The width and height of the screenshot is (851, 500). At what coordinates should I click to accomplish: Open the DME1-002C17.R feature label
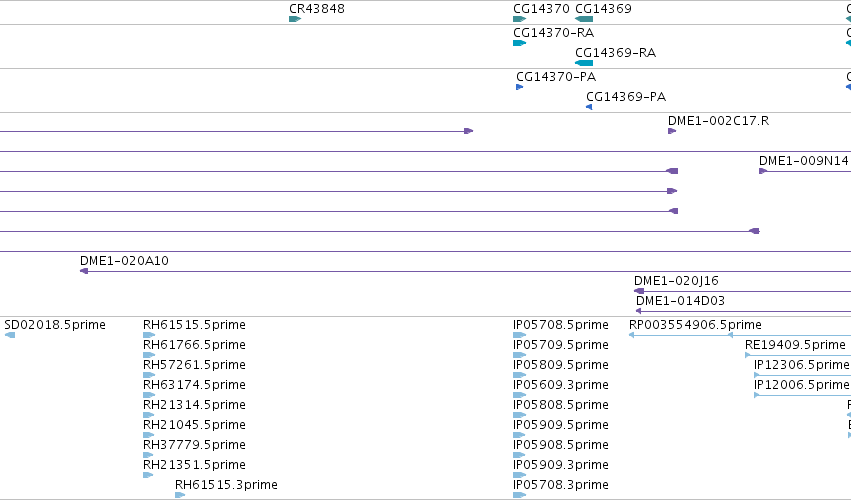pyautogui.click(x=718, y=121)
